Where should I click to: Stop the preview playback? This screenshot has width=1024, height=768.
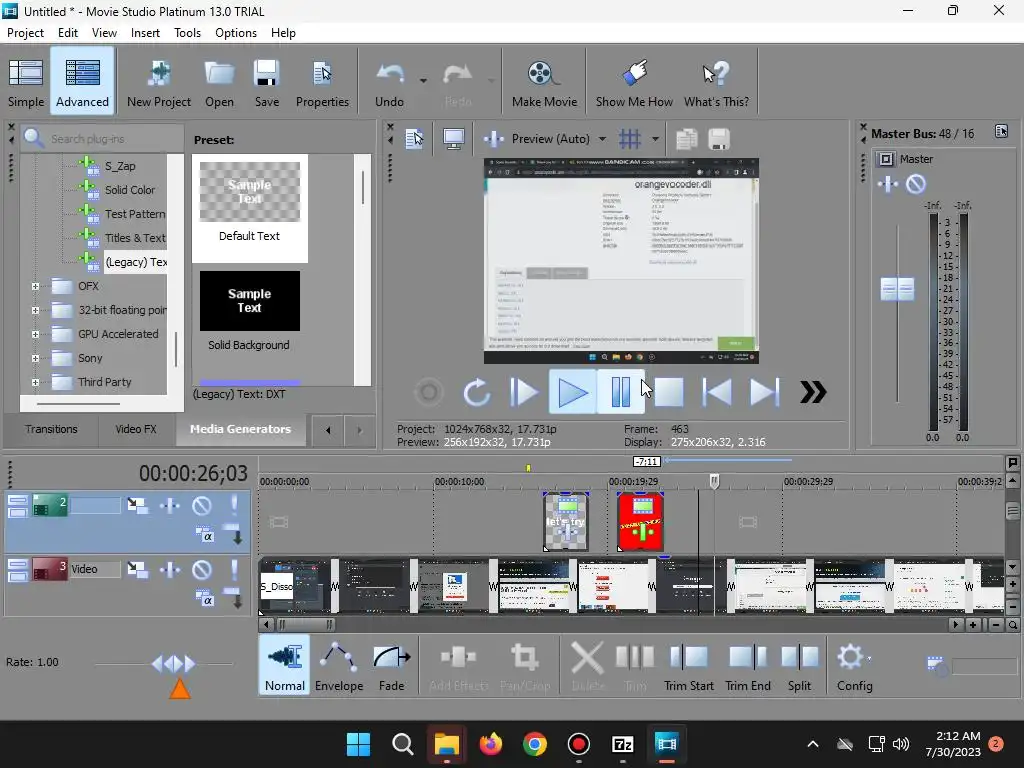click(669, 392)
